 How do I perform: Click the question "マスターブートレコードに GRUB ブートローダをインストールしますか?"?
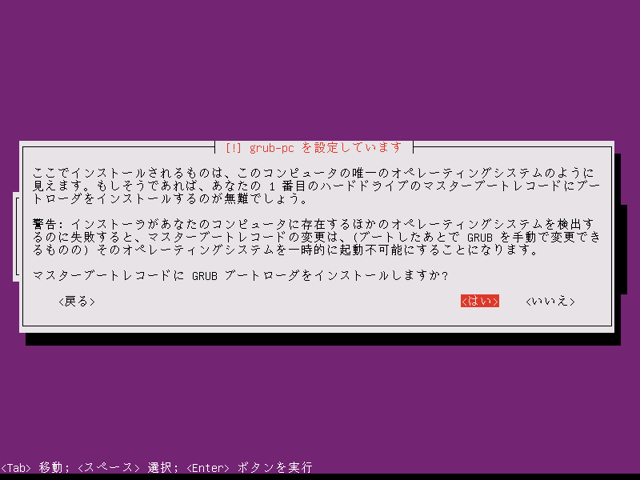(x=240, y=276)
